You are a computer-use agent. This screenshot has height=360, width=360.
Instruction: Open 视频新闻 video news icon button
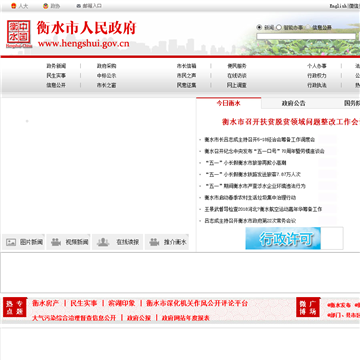[68, 242]
